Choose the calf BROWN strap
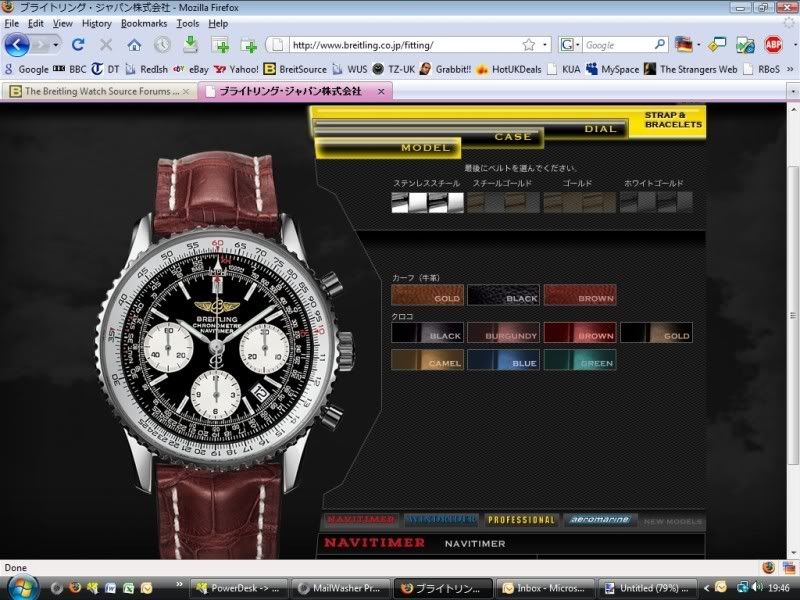Image resolution: width=800 pixels, height=600 pixels. click(580, 295)
